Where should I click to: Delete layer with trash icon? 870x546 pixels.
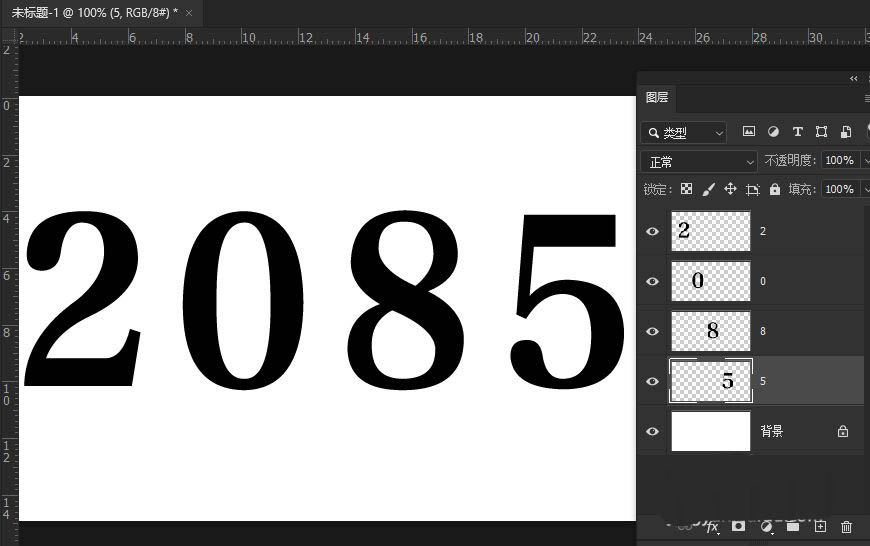point(846,527)
